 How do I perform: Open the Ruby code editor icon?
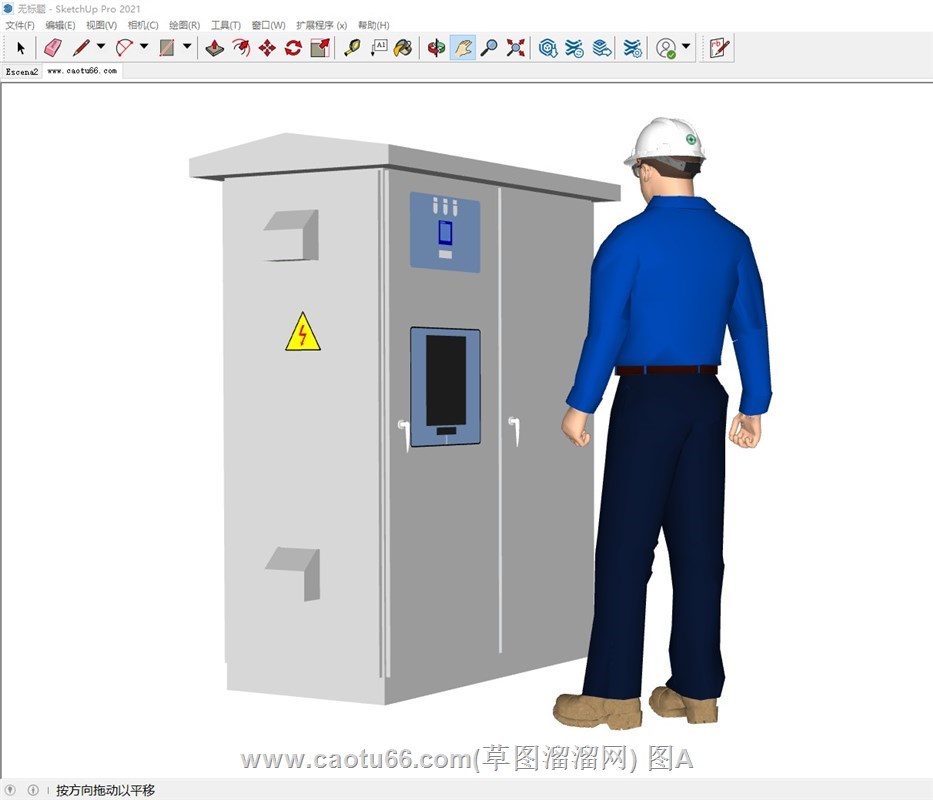pos(719,48)
